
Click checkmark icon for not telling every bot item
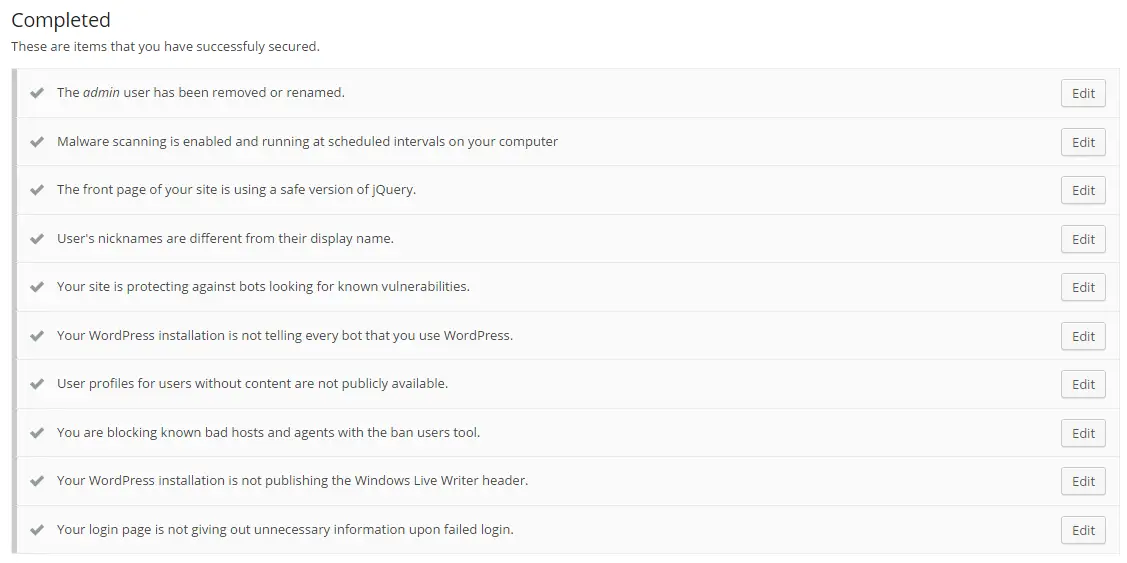point(37,336)
